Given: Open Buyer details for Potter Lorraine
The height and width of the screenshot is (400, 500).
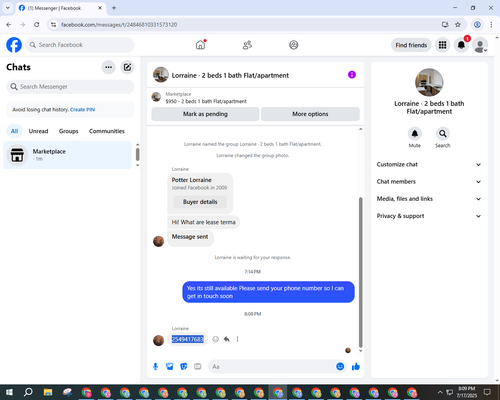Looking at the screenshot, I should [x=200, y=202].
